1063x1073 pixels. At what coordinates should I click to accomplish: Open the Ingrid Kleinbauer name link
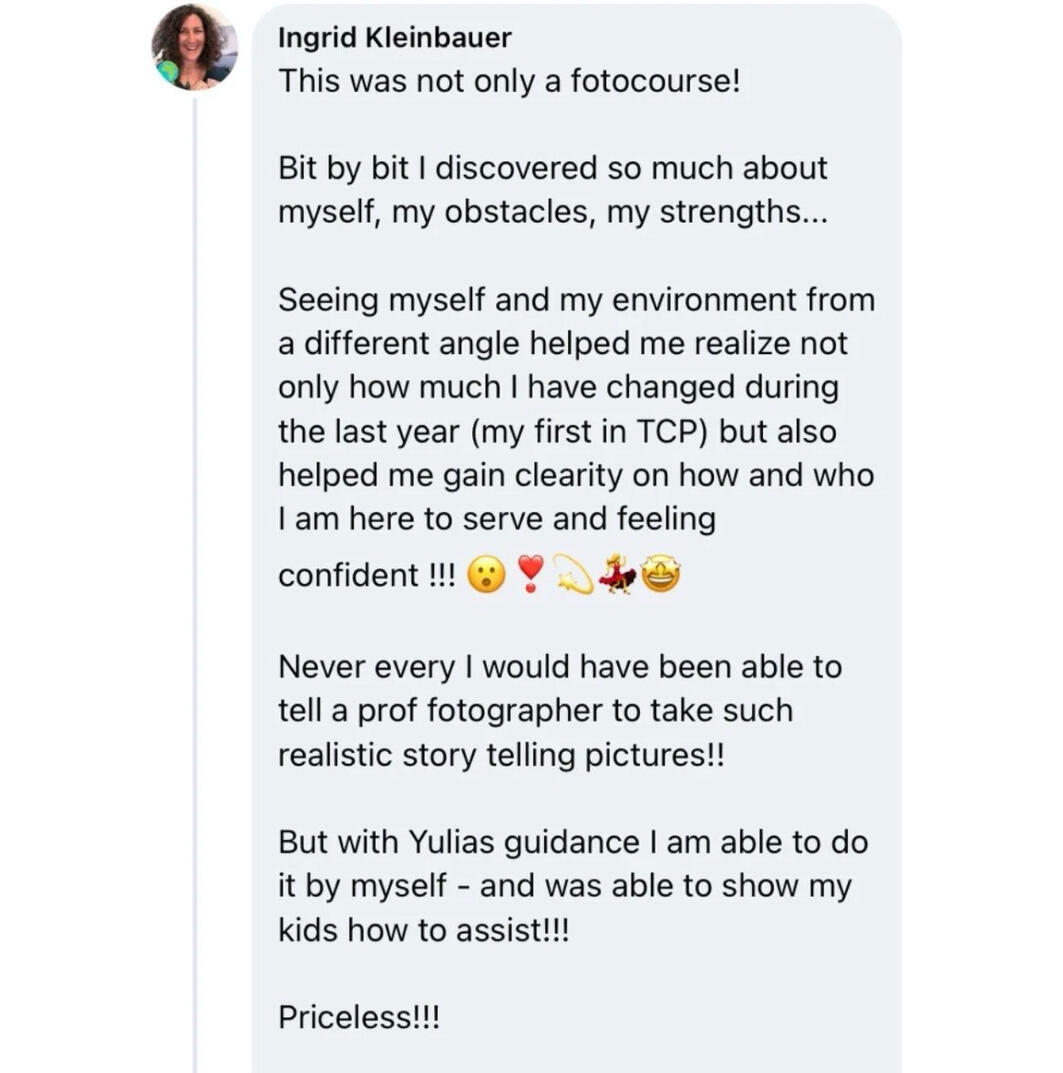click(394, 38)
